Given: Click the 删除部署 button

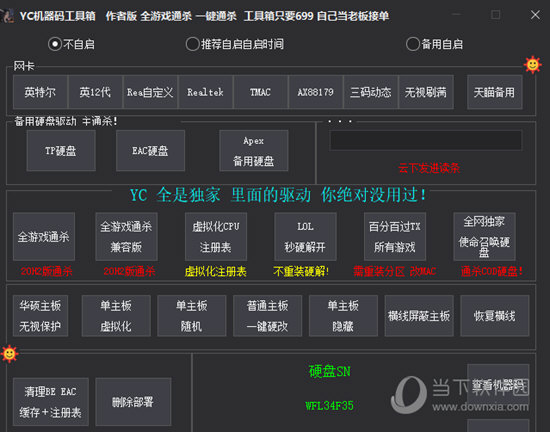Looking at the screenshot, I should coord(133,401).
